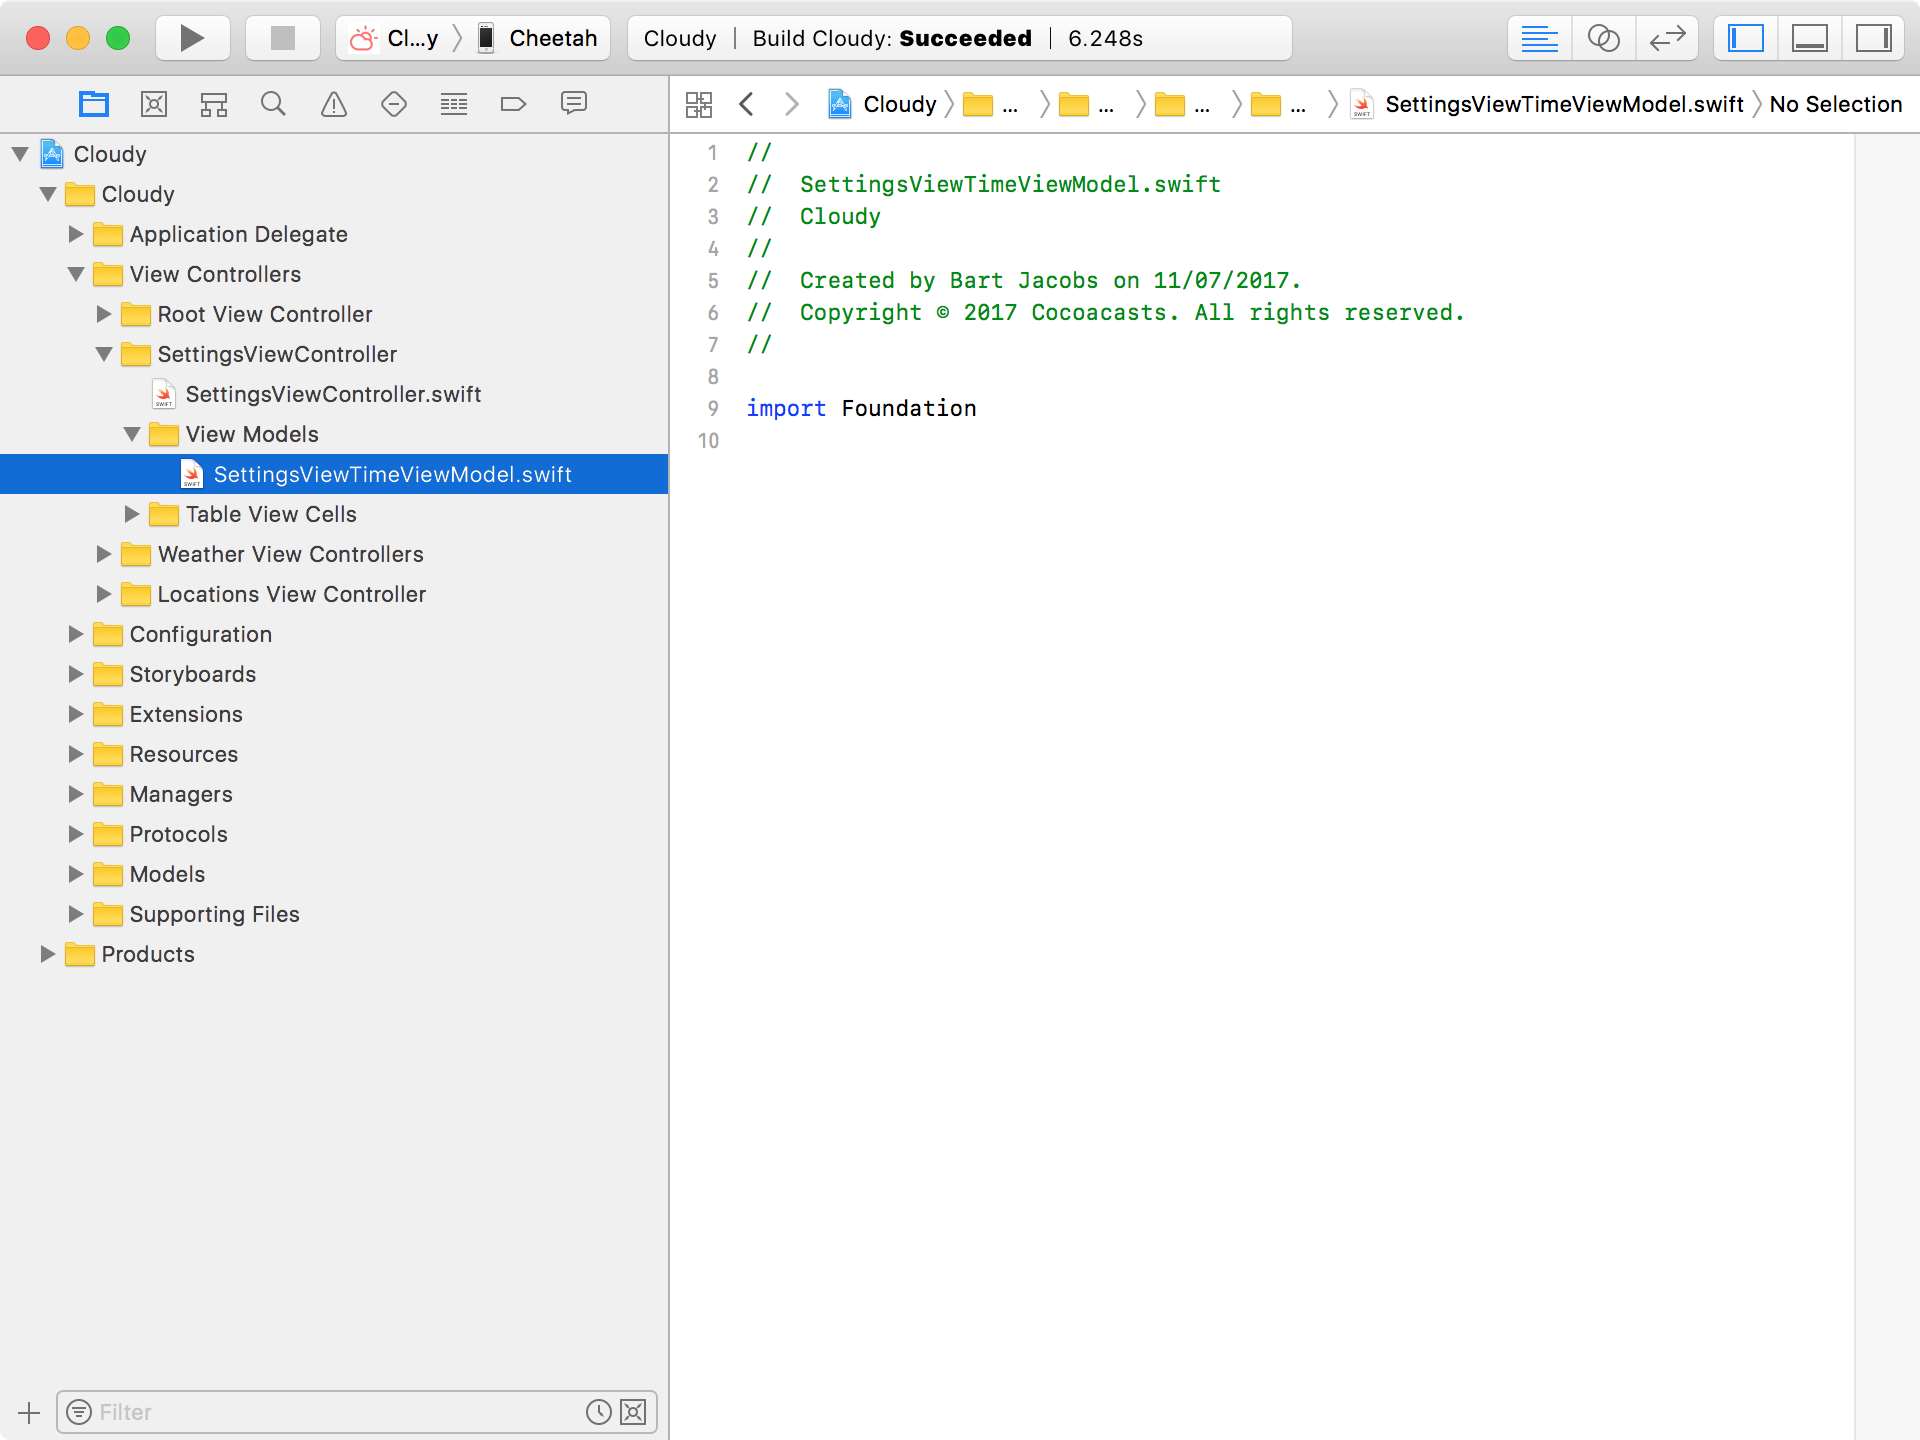Expand the Table View Cells group
This screenshot has width=1920, height=1440.
(x=132, y=514)
